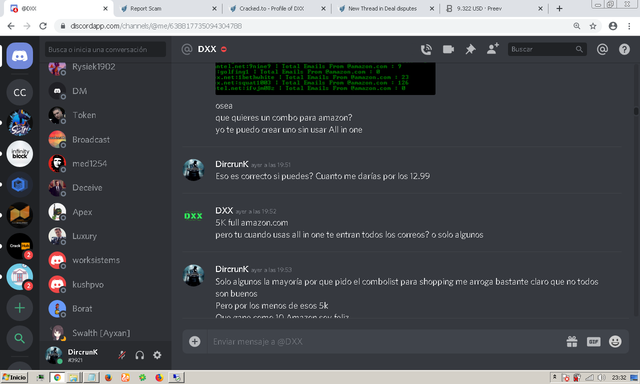The height and width of the screenshot is (384, 640).
Task: Attach a file with plus button
Action: point(195,342)
